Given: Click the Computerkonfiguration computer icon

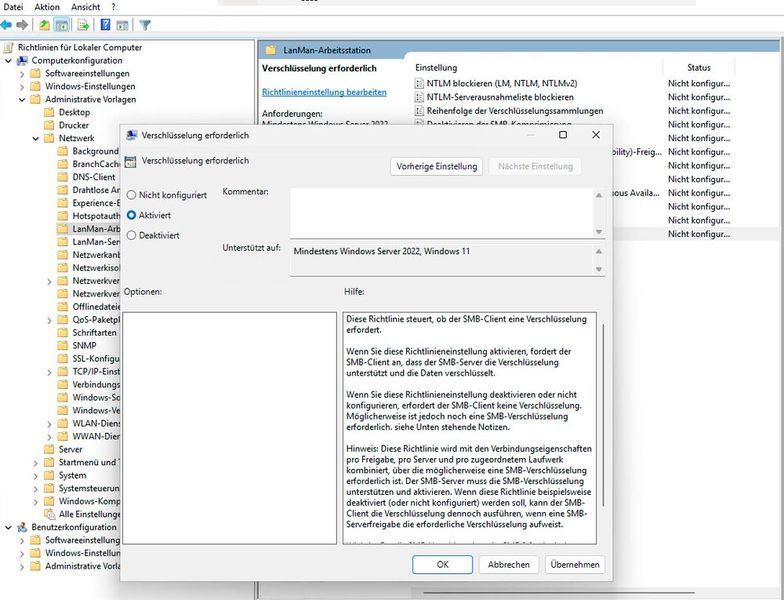Looking at the screenshot, I should [22, 60].
